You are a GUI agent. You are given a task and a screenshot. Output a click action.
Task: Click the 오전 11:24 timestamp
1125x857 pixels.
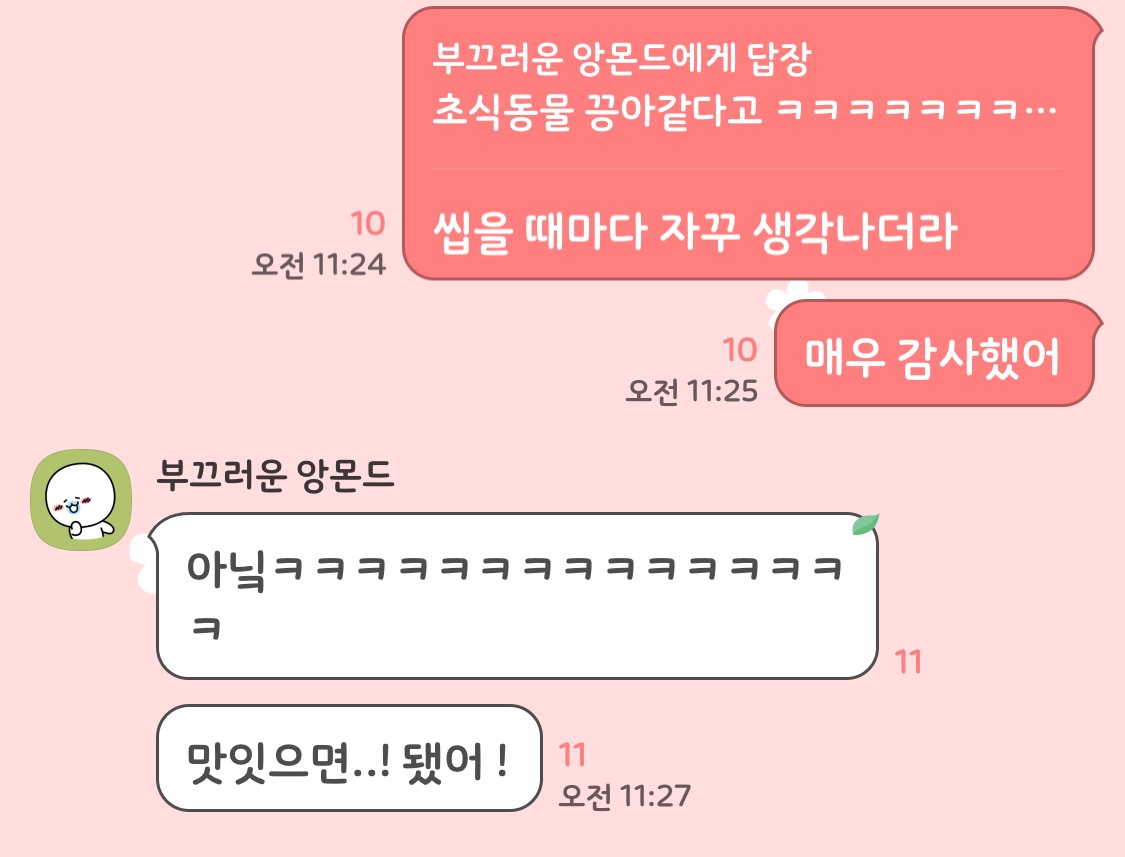(x=319, y=265)
